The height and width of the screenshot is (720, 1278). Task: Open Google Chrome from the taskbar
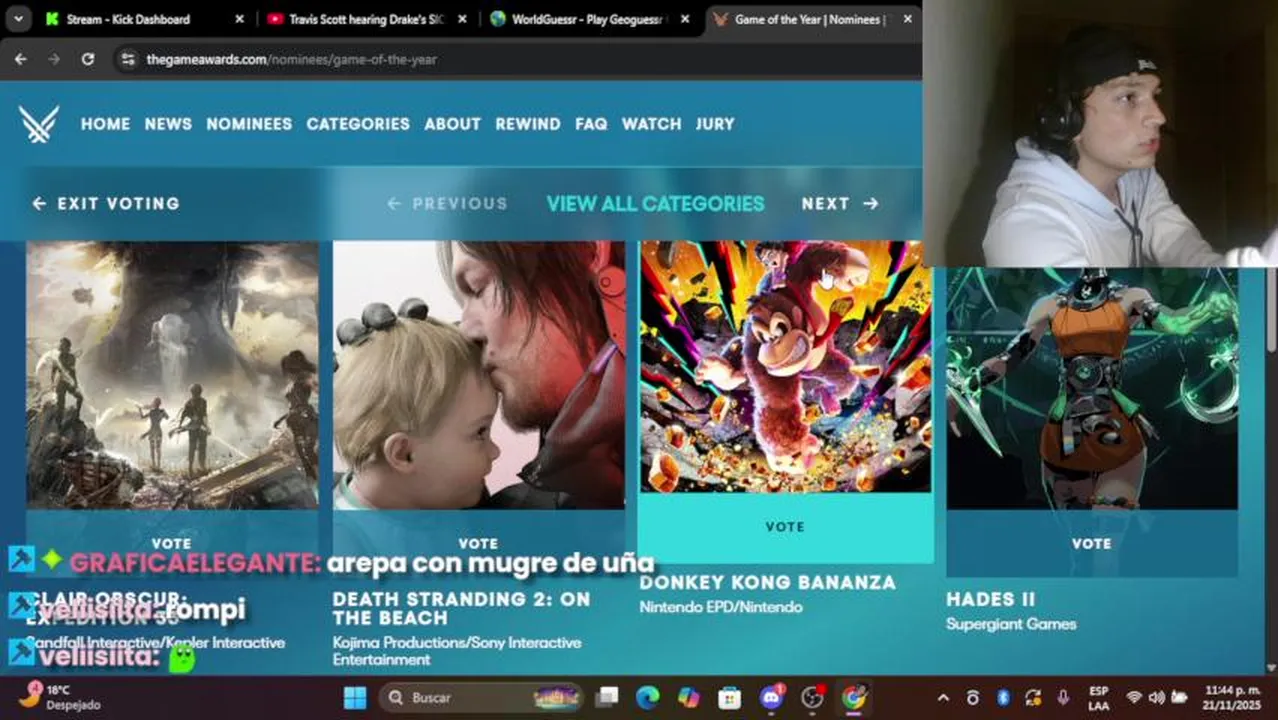(x=853, y=698)
